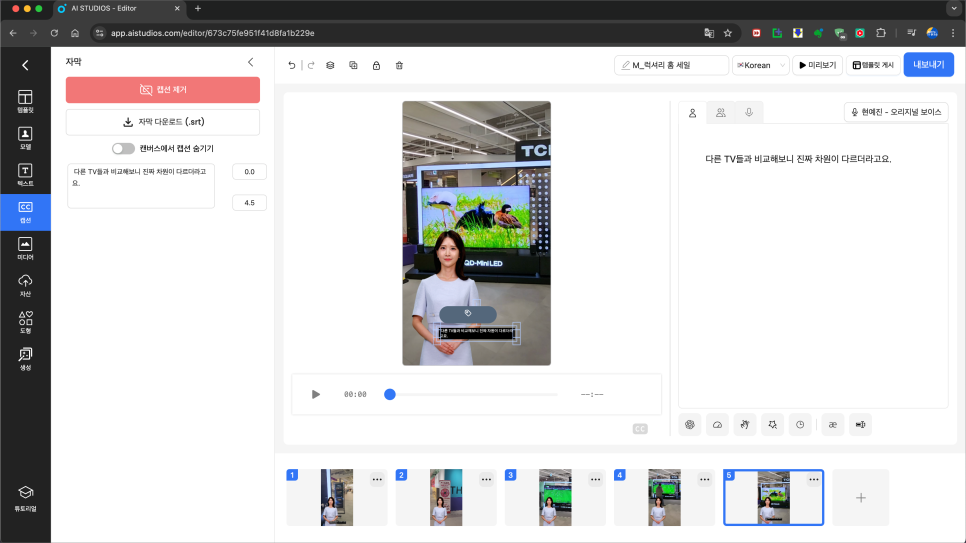Click the waving hand gesture icon
The height and width of the screenshot is (543, 966).
click(x=745, y=425)
